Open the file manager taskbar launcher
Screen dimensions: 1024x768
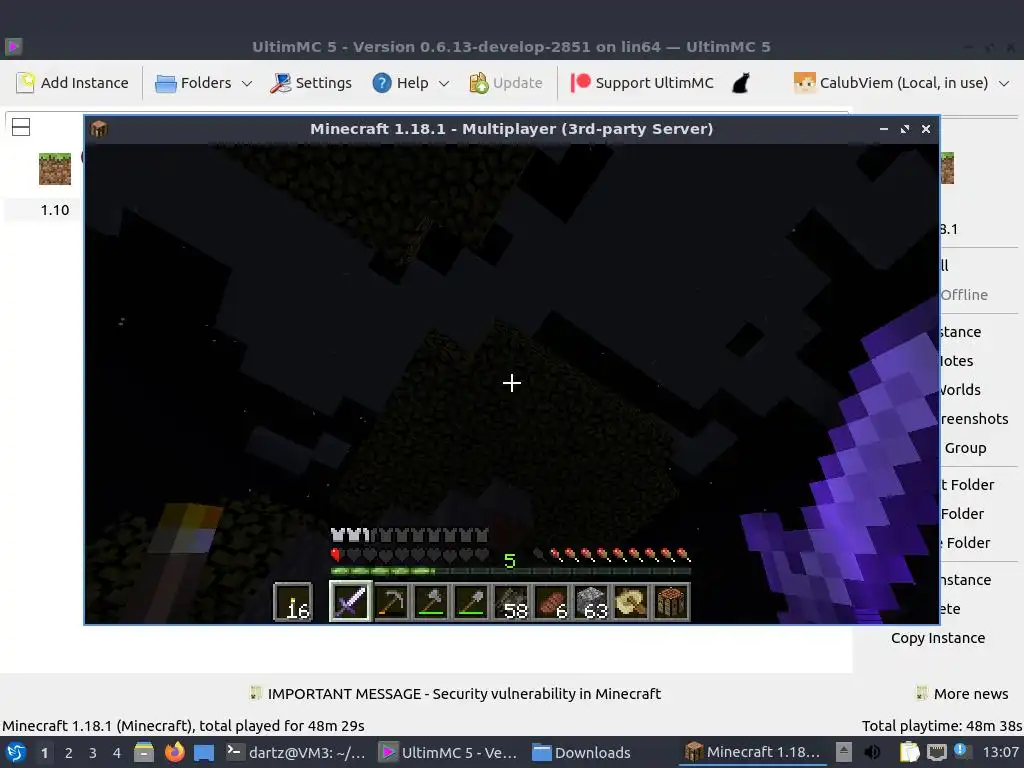pyautogui.click(x=144, y=752)
